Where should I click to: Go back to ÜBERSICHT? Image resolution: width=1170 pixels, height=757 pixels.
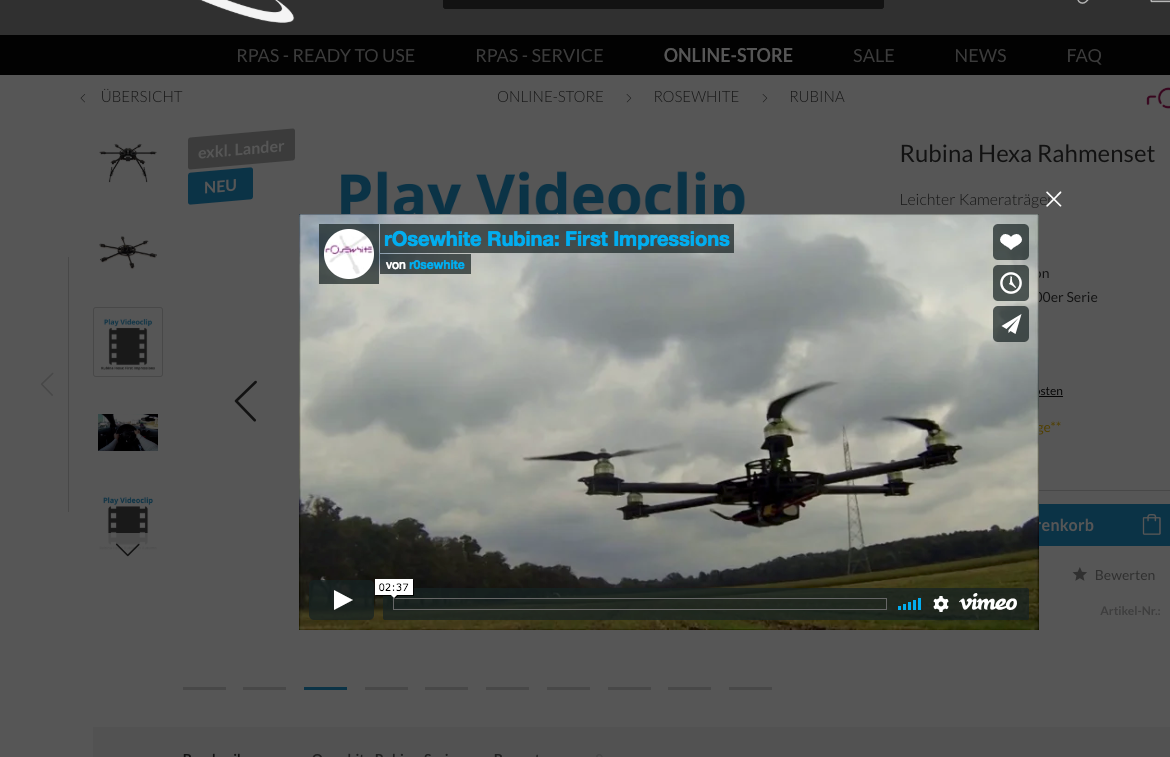point(132,97)
